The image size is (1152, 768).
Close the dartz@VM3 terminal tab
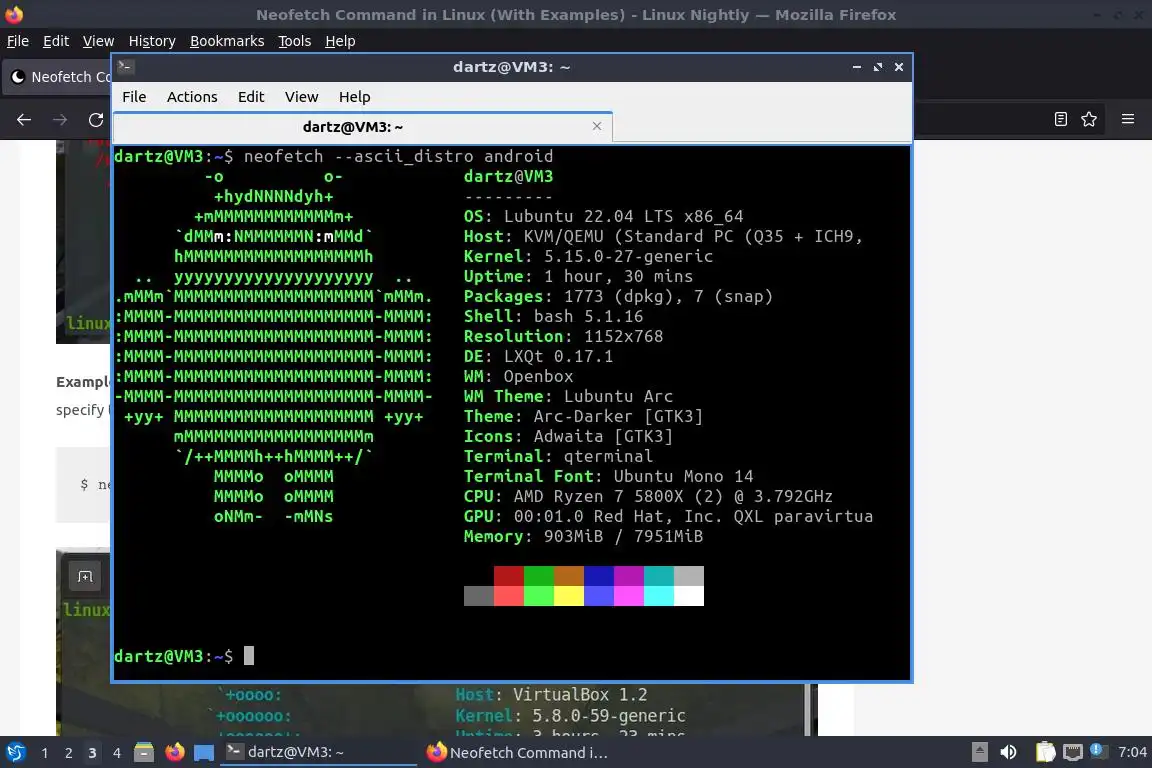point(597,126)
